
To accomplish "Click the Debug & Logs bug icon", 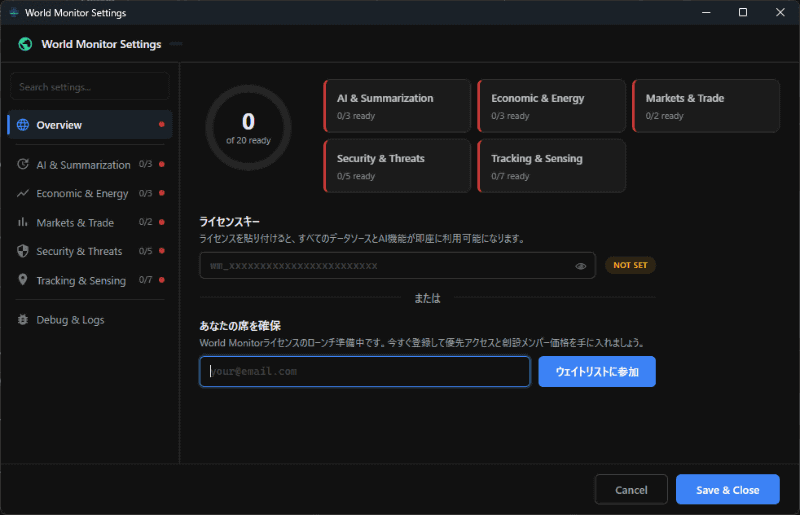I will [23, 320].
